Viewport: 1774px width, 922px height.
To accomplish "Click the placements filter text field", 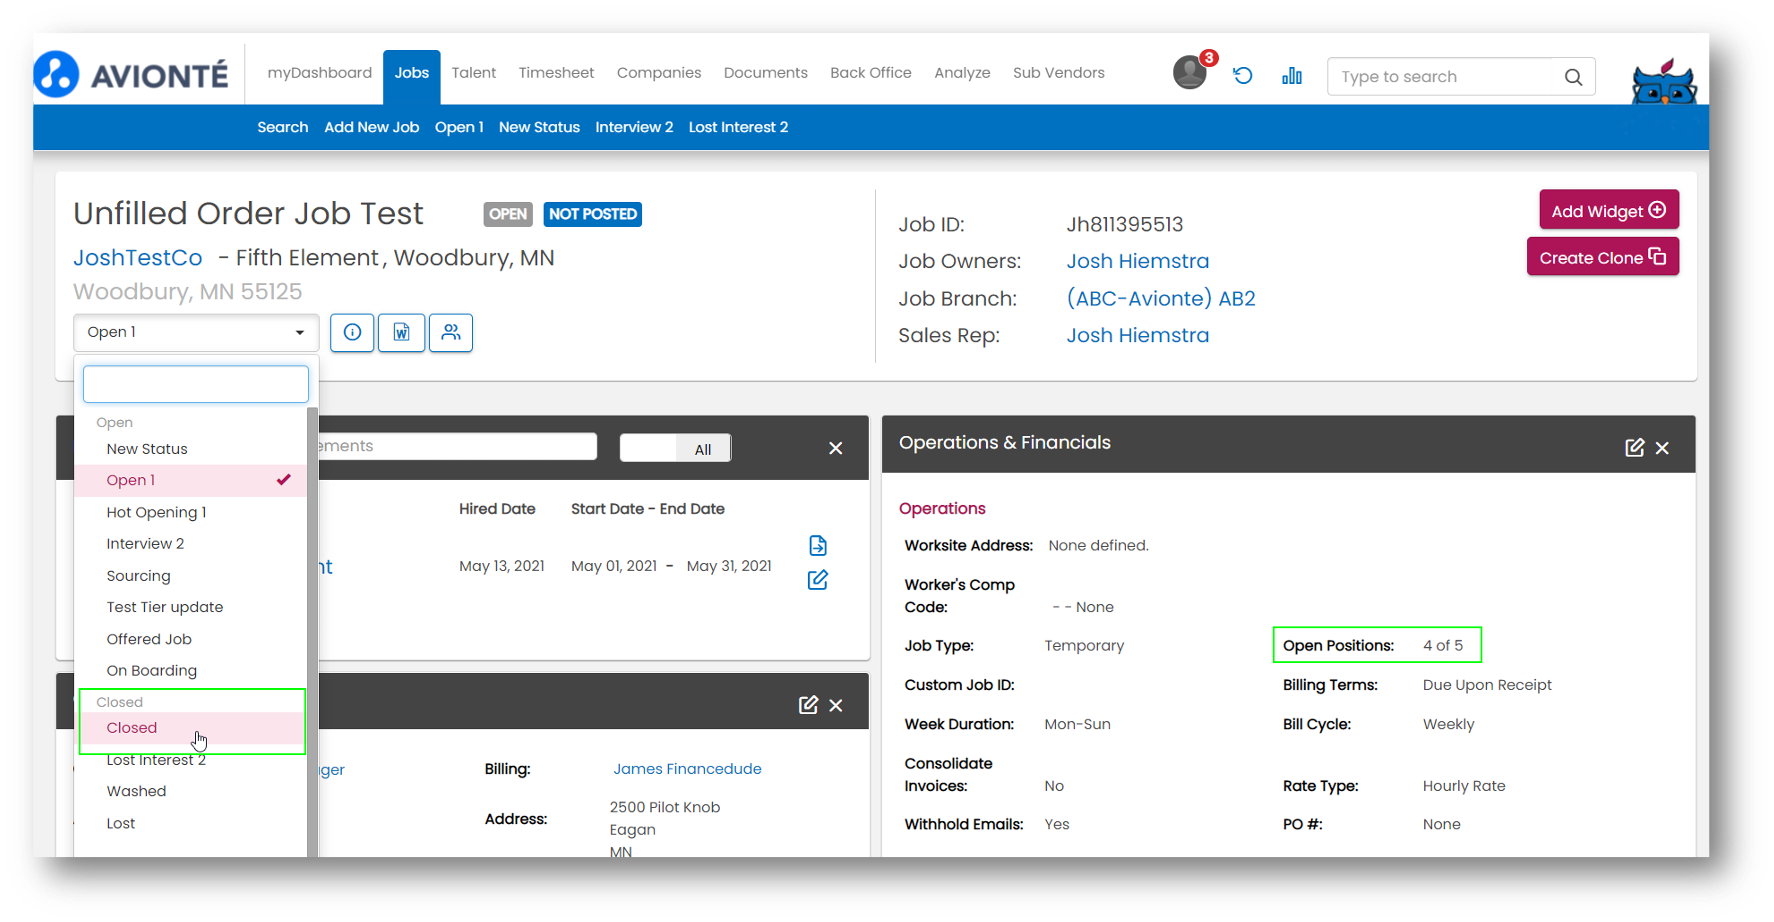I will coord(458,447).
